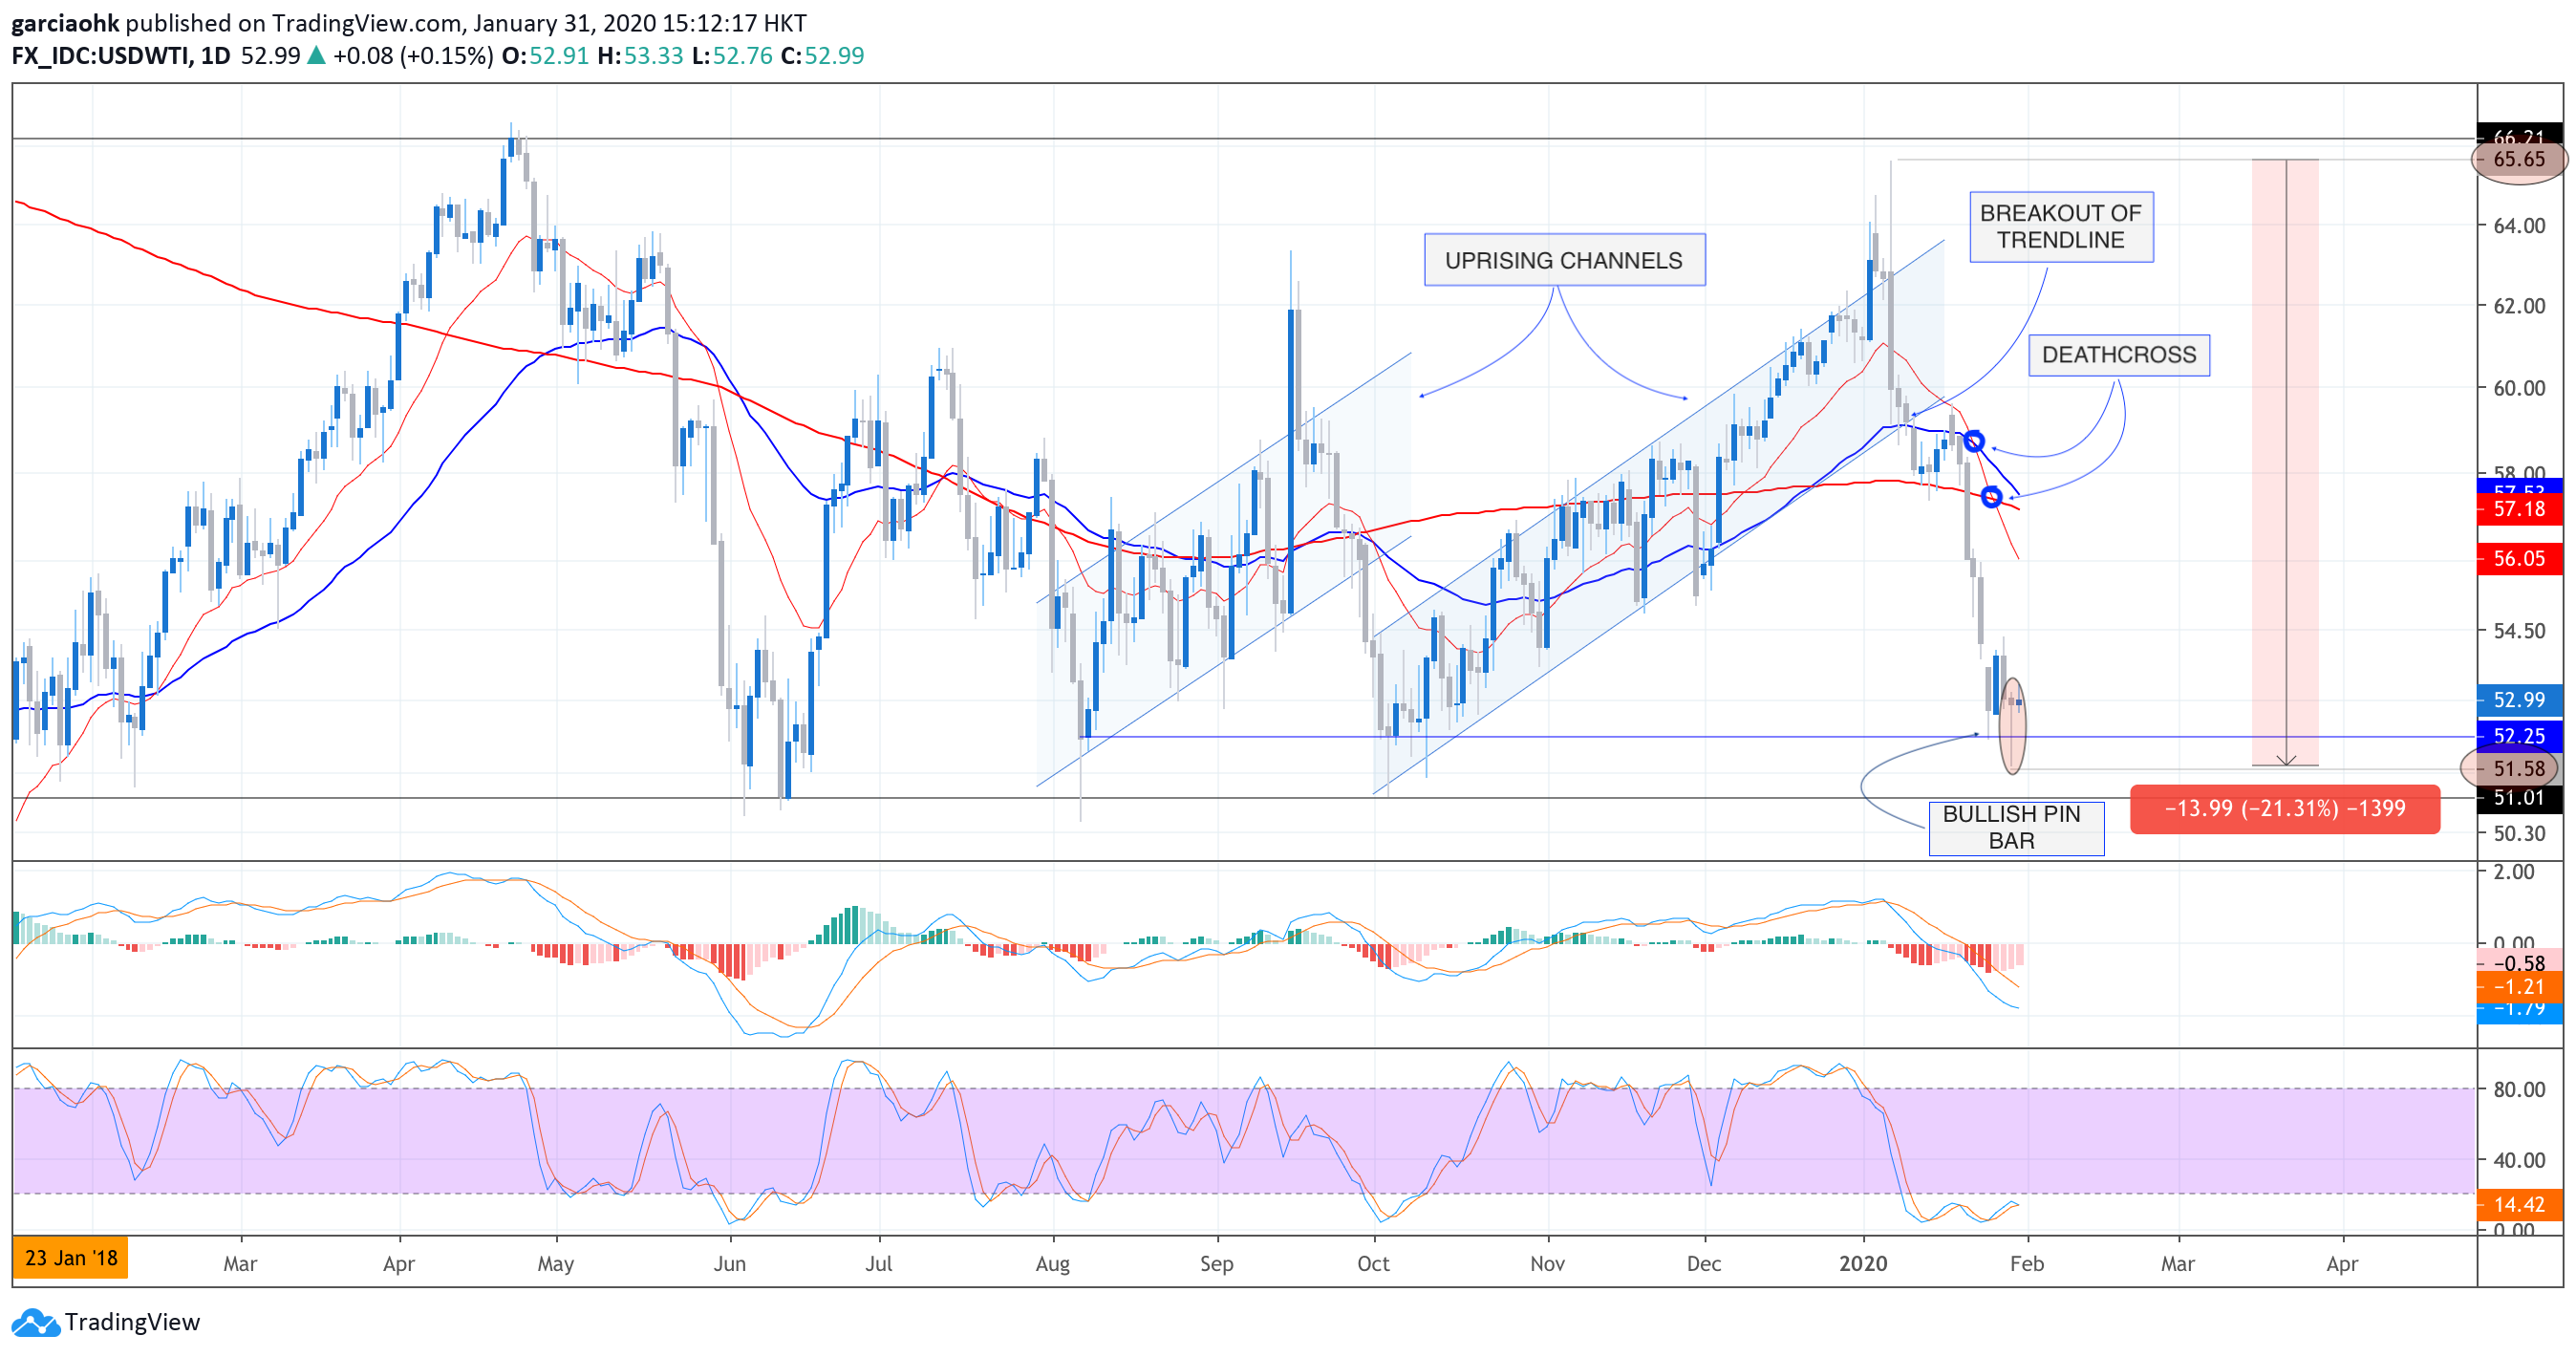2576x1357 pixels.
Task: Click the DEATHCROSS annotation label
Action: pyautogui.click(x=2118, y=355)
